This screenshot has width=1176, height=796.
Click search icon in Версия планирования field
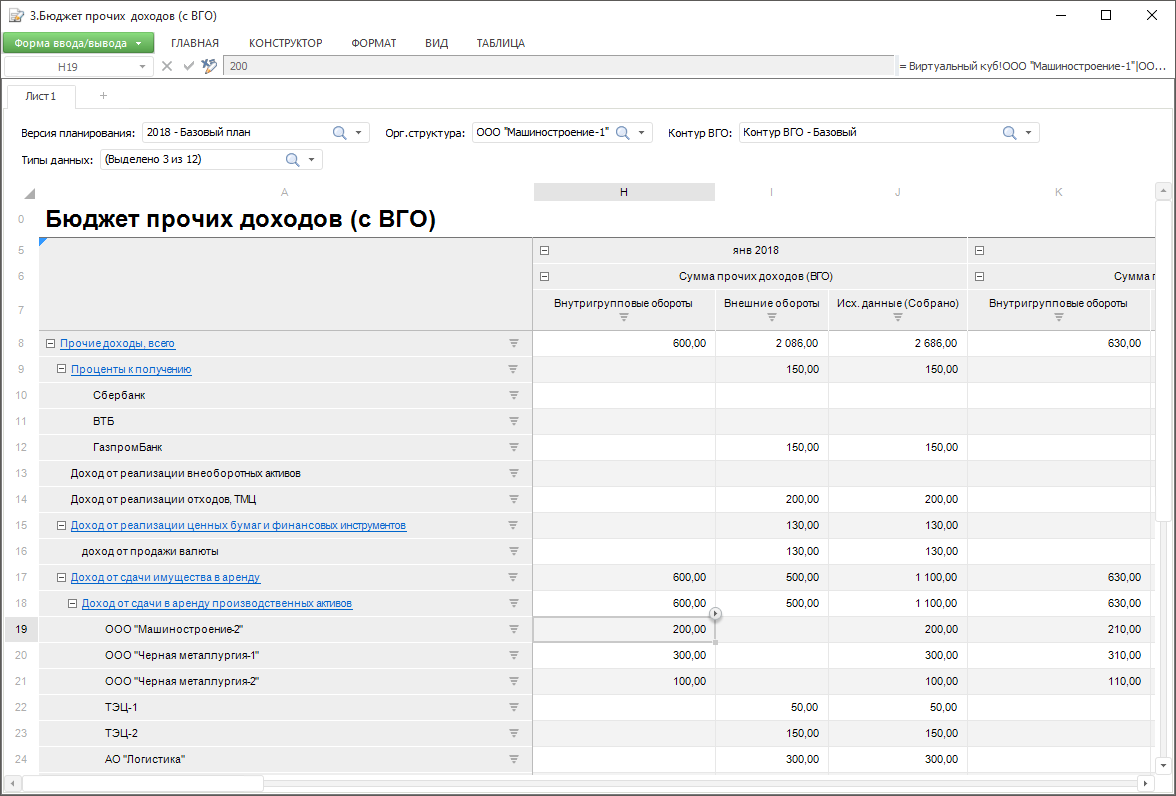coord(339,133)
